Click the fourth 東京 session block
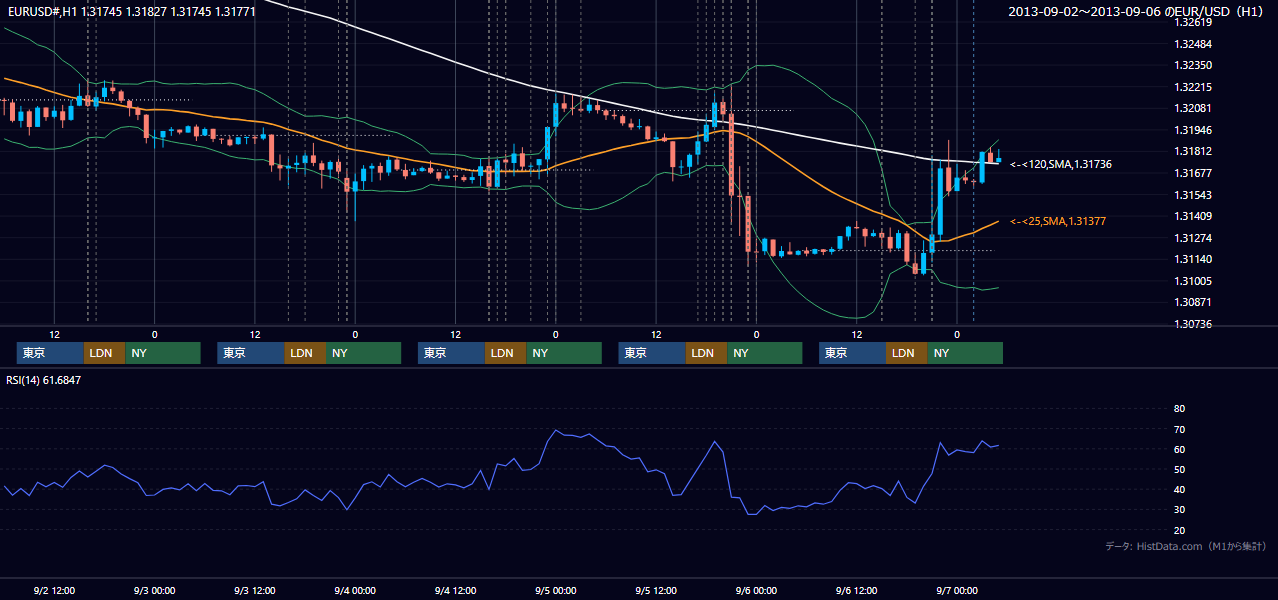This screenshot has height=600, width=1278. [x=652, y=353]
